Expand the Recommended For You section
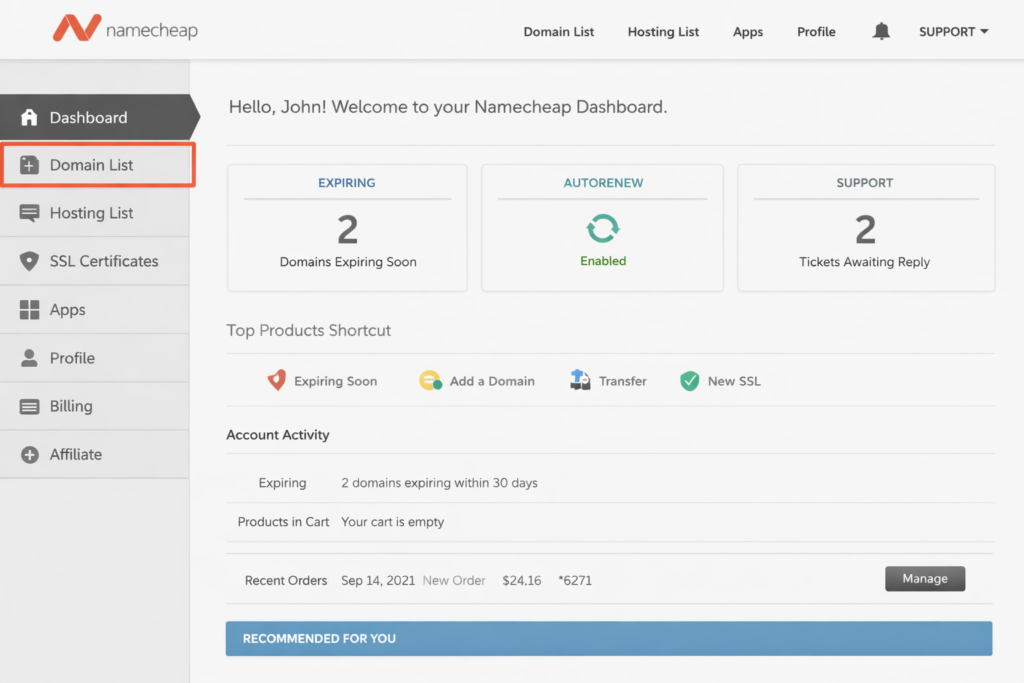The height and width of the screenshot is (683, 1024). (x=608, y=638)
